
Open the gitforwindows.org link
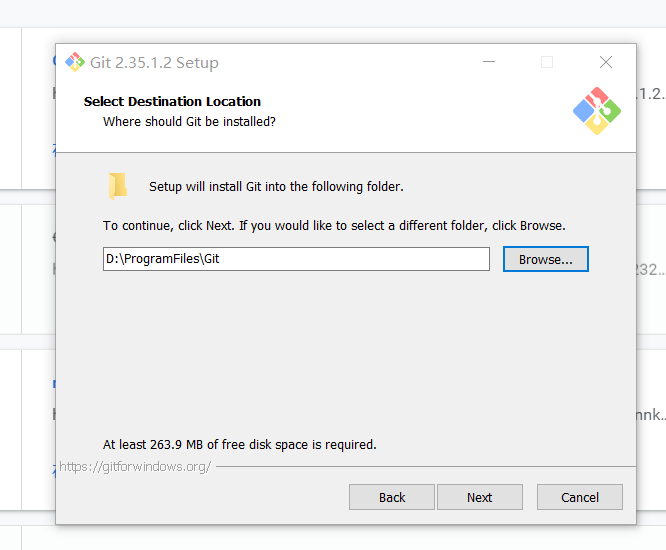[x=135, y=467]
